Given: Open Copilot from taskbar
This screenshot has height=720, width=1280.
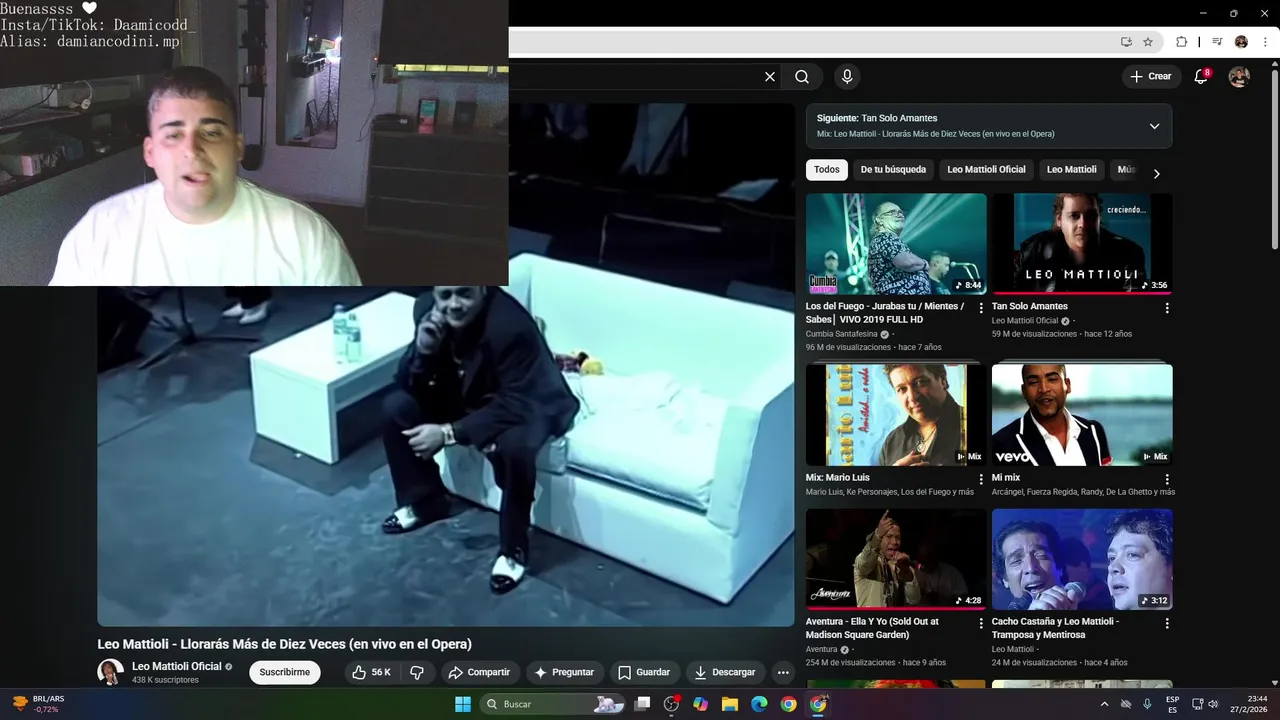Looking at the screenshot, I should [x=700, y=704].
